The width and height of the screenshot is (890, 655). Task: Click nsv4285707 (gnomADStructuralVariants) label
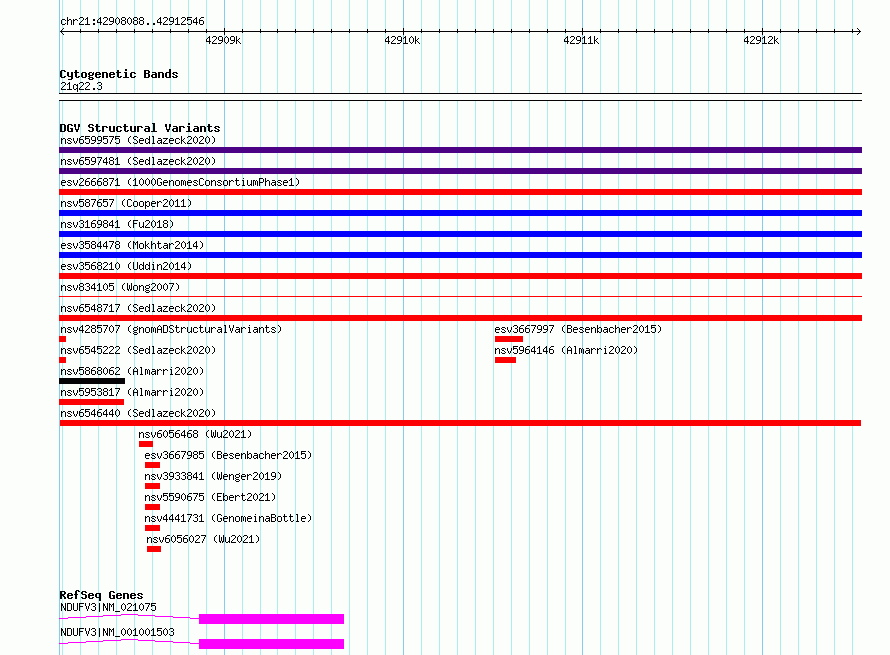click(171, 329)
